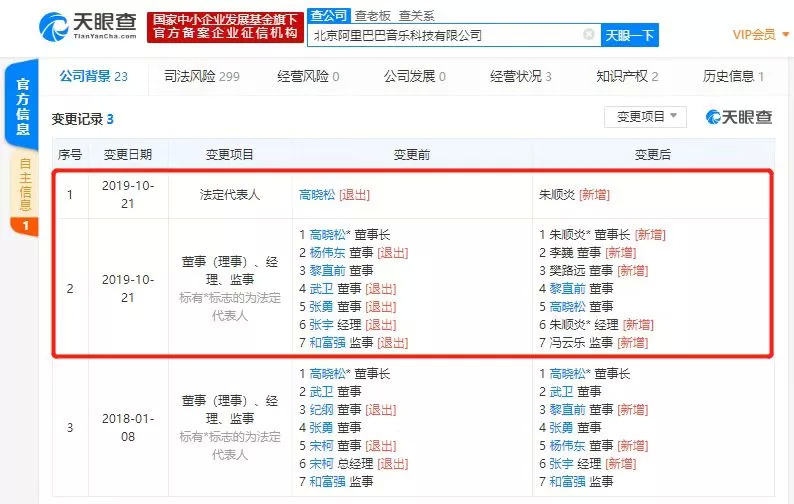This screenshot has width=794, height=504.
Task: Open the 纪纲 董事 [退出] link
Action: 352,410
